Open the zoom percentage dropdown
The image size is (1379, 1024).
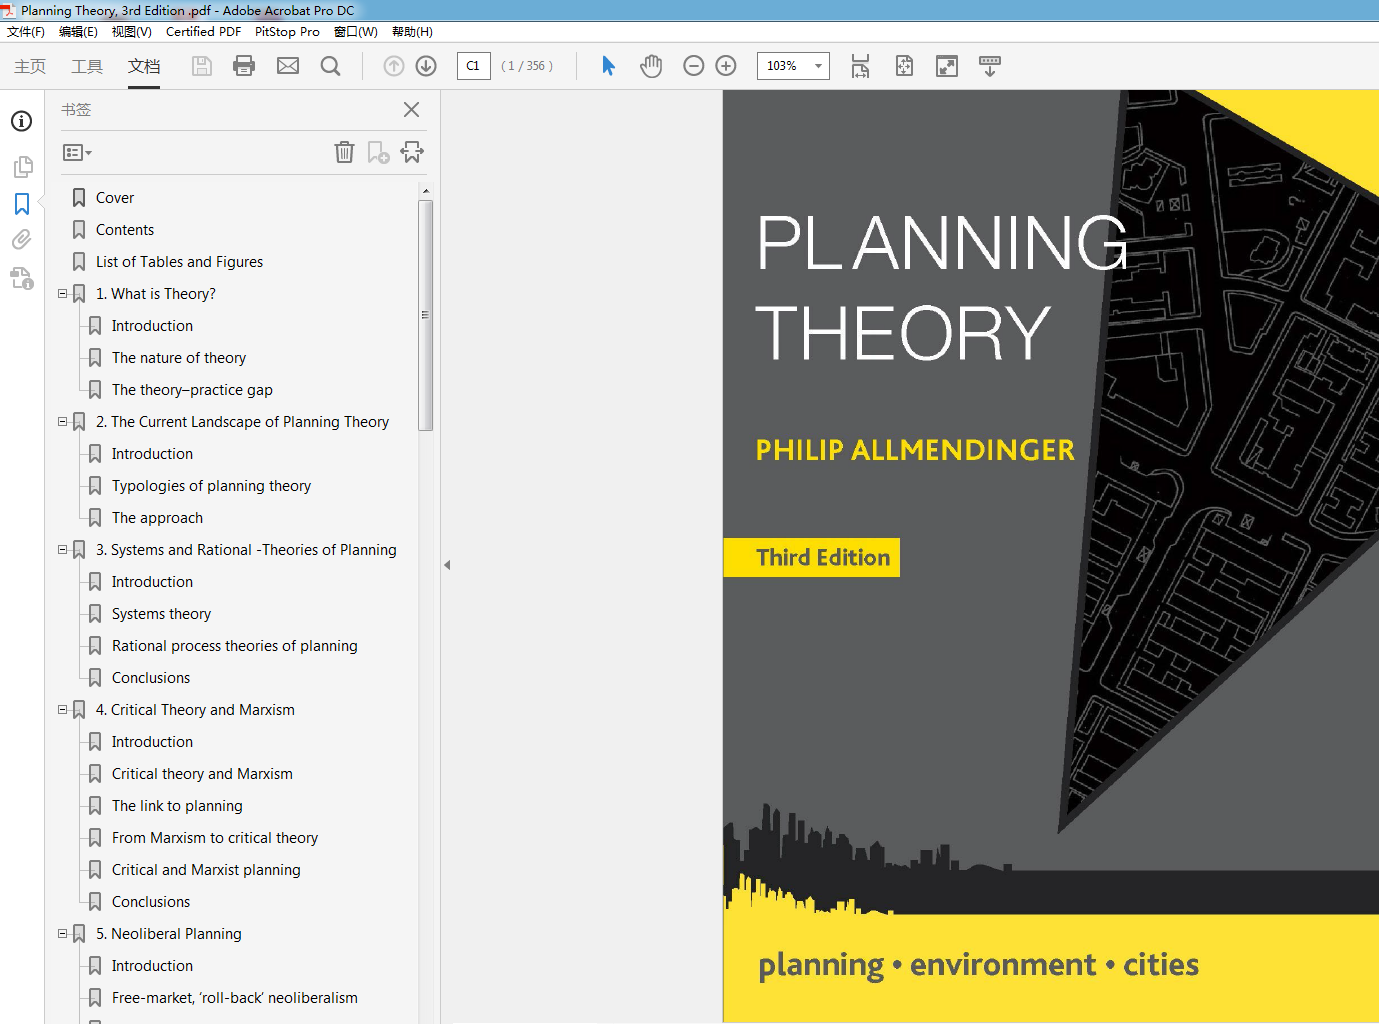click(818, 66)
